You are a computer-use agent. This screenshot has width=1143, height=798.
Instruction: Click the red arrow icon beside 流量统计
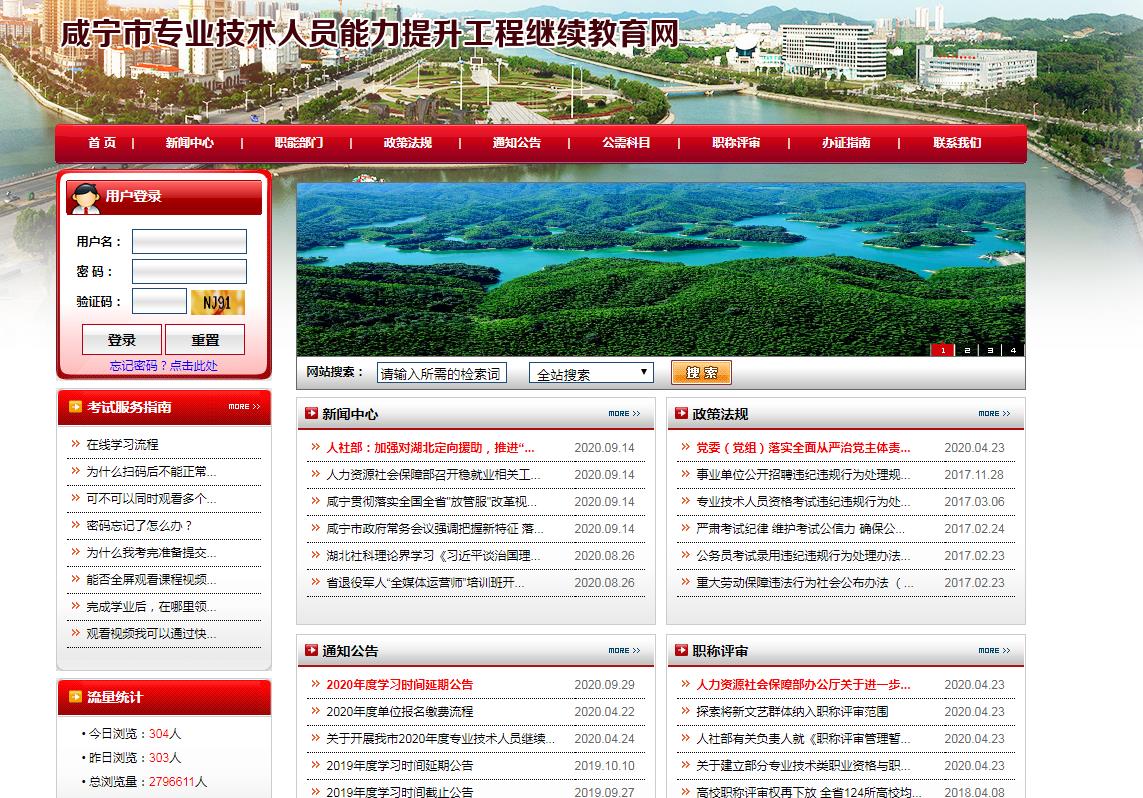point(75,697)
